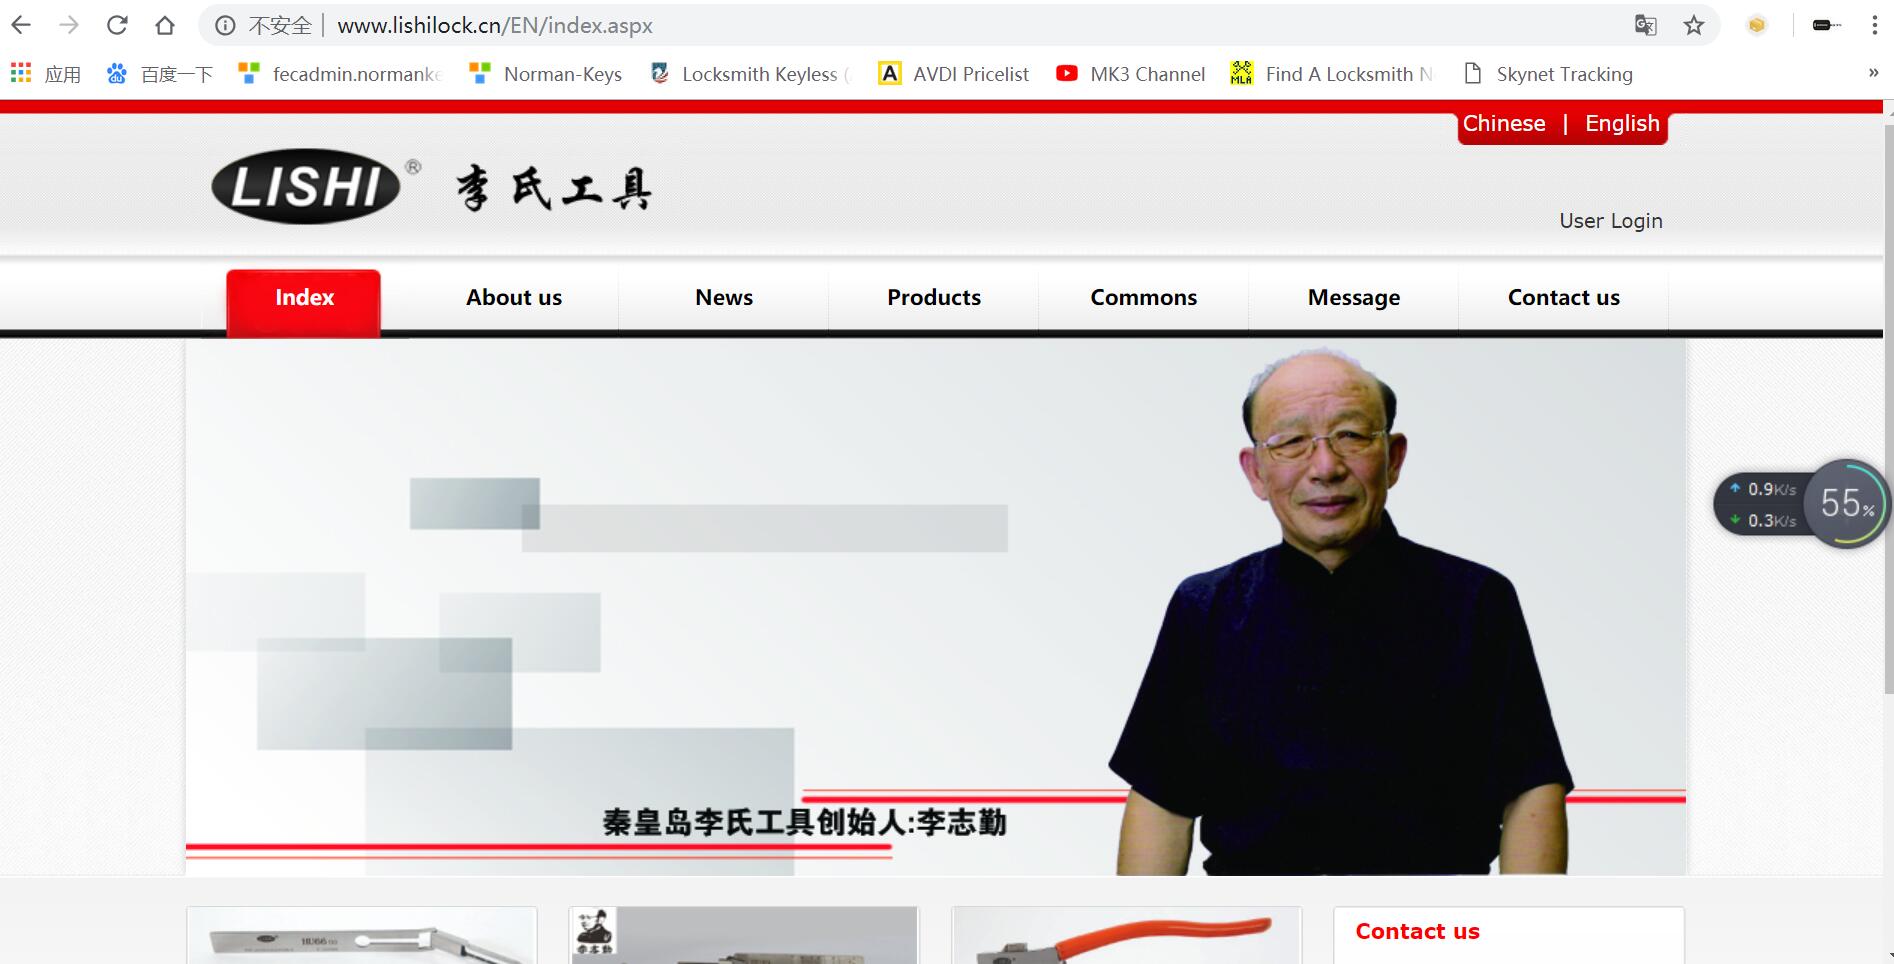Switch site language to Chinese
1894x964 pixels.
click(x=1504, y=124)
